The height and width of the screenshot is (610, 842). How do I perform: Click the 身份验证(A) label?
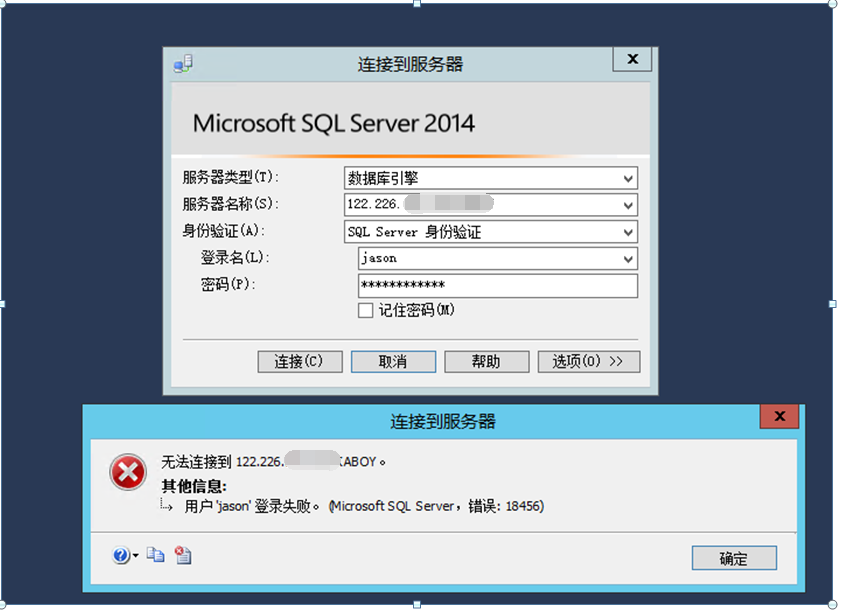click(224, 230)
